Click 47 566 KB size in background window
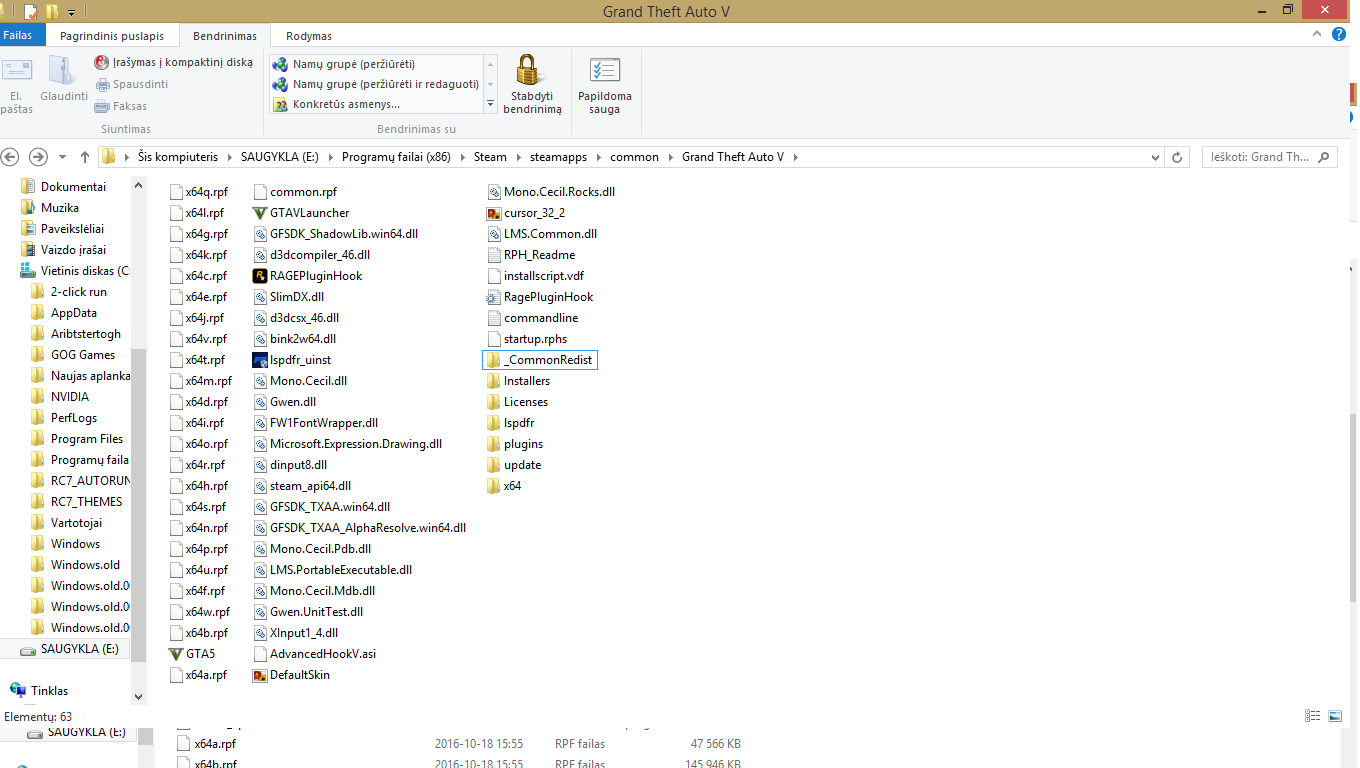The height and width of the screenshot is (768, 1360). click(716, 744)
